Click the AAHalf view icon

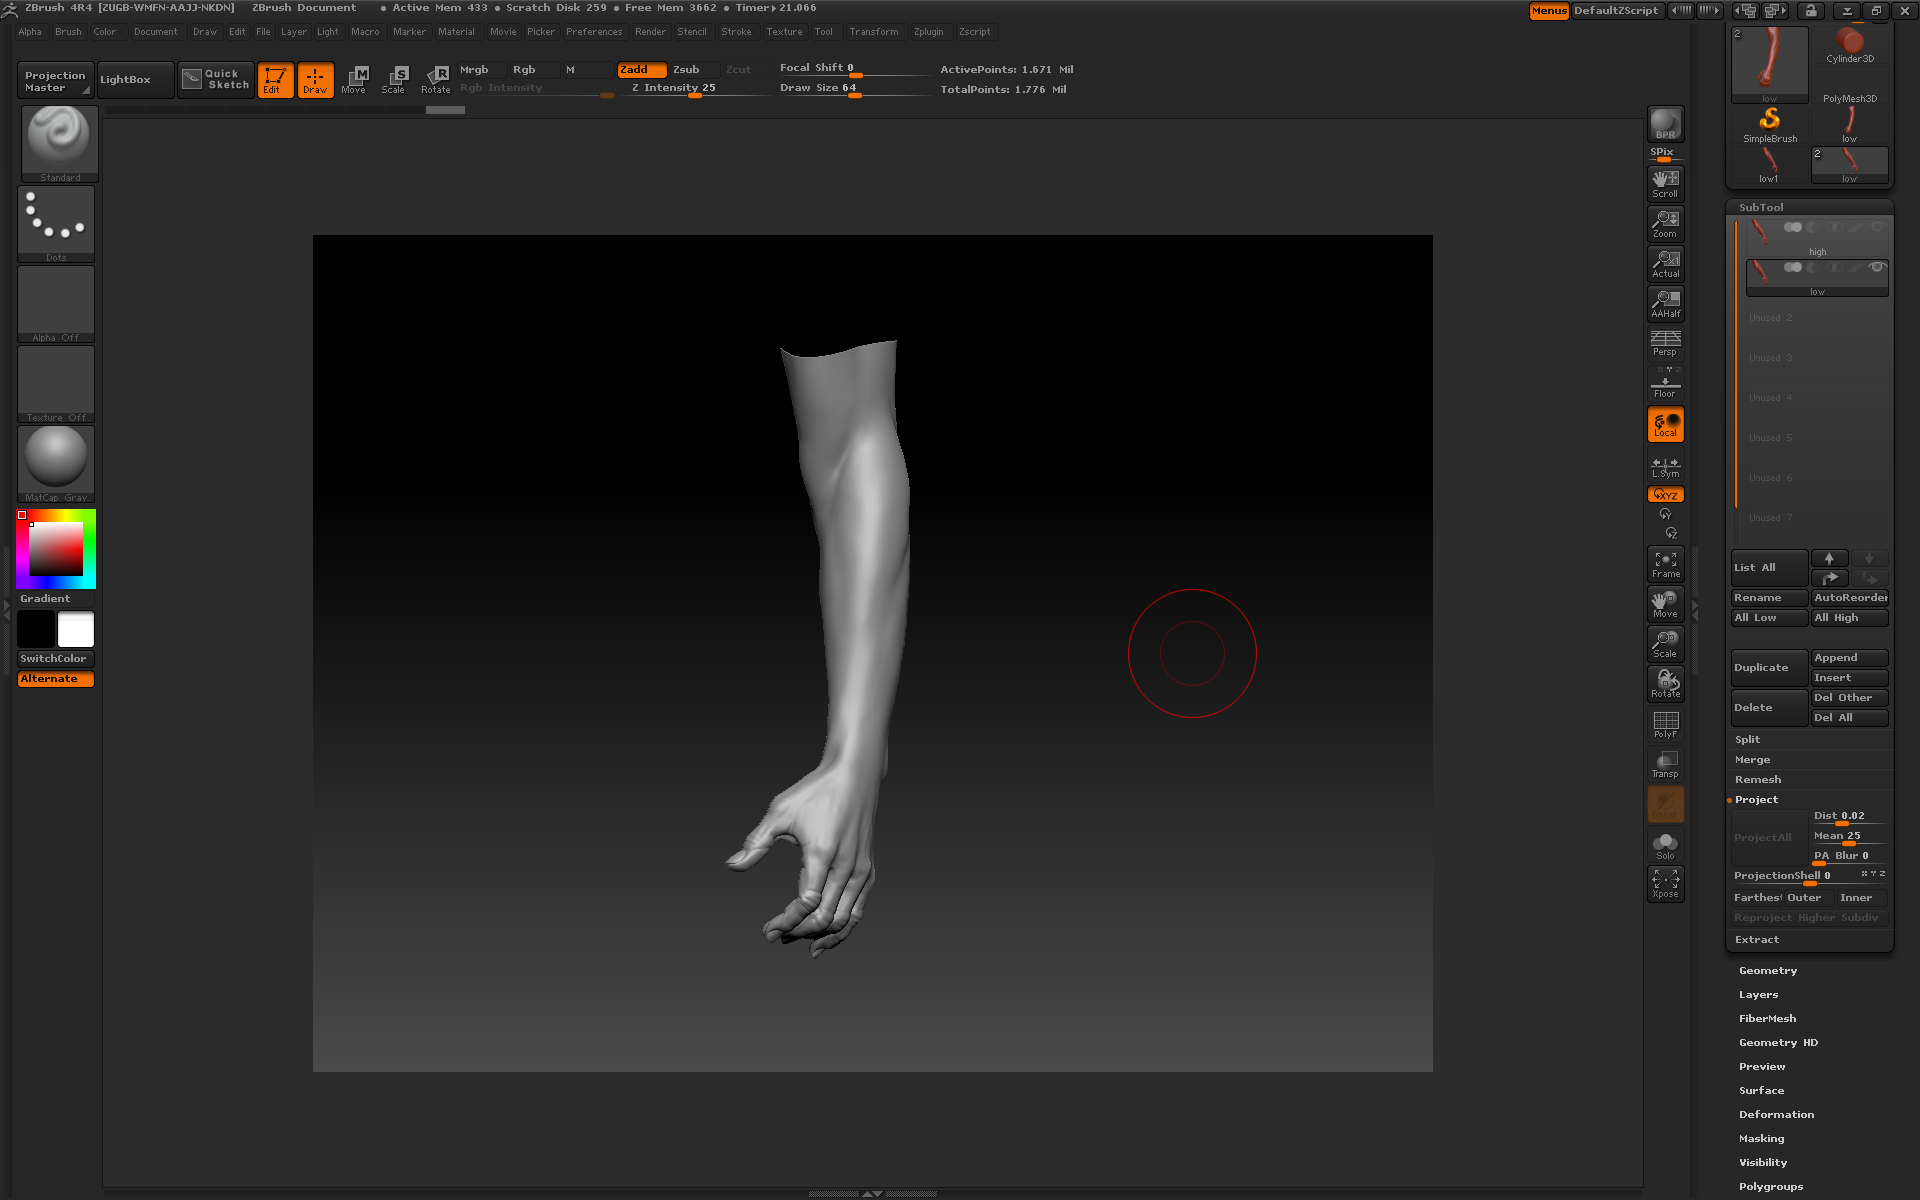coord(1665,303)
